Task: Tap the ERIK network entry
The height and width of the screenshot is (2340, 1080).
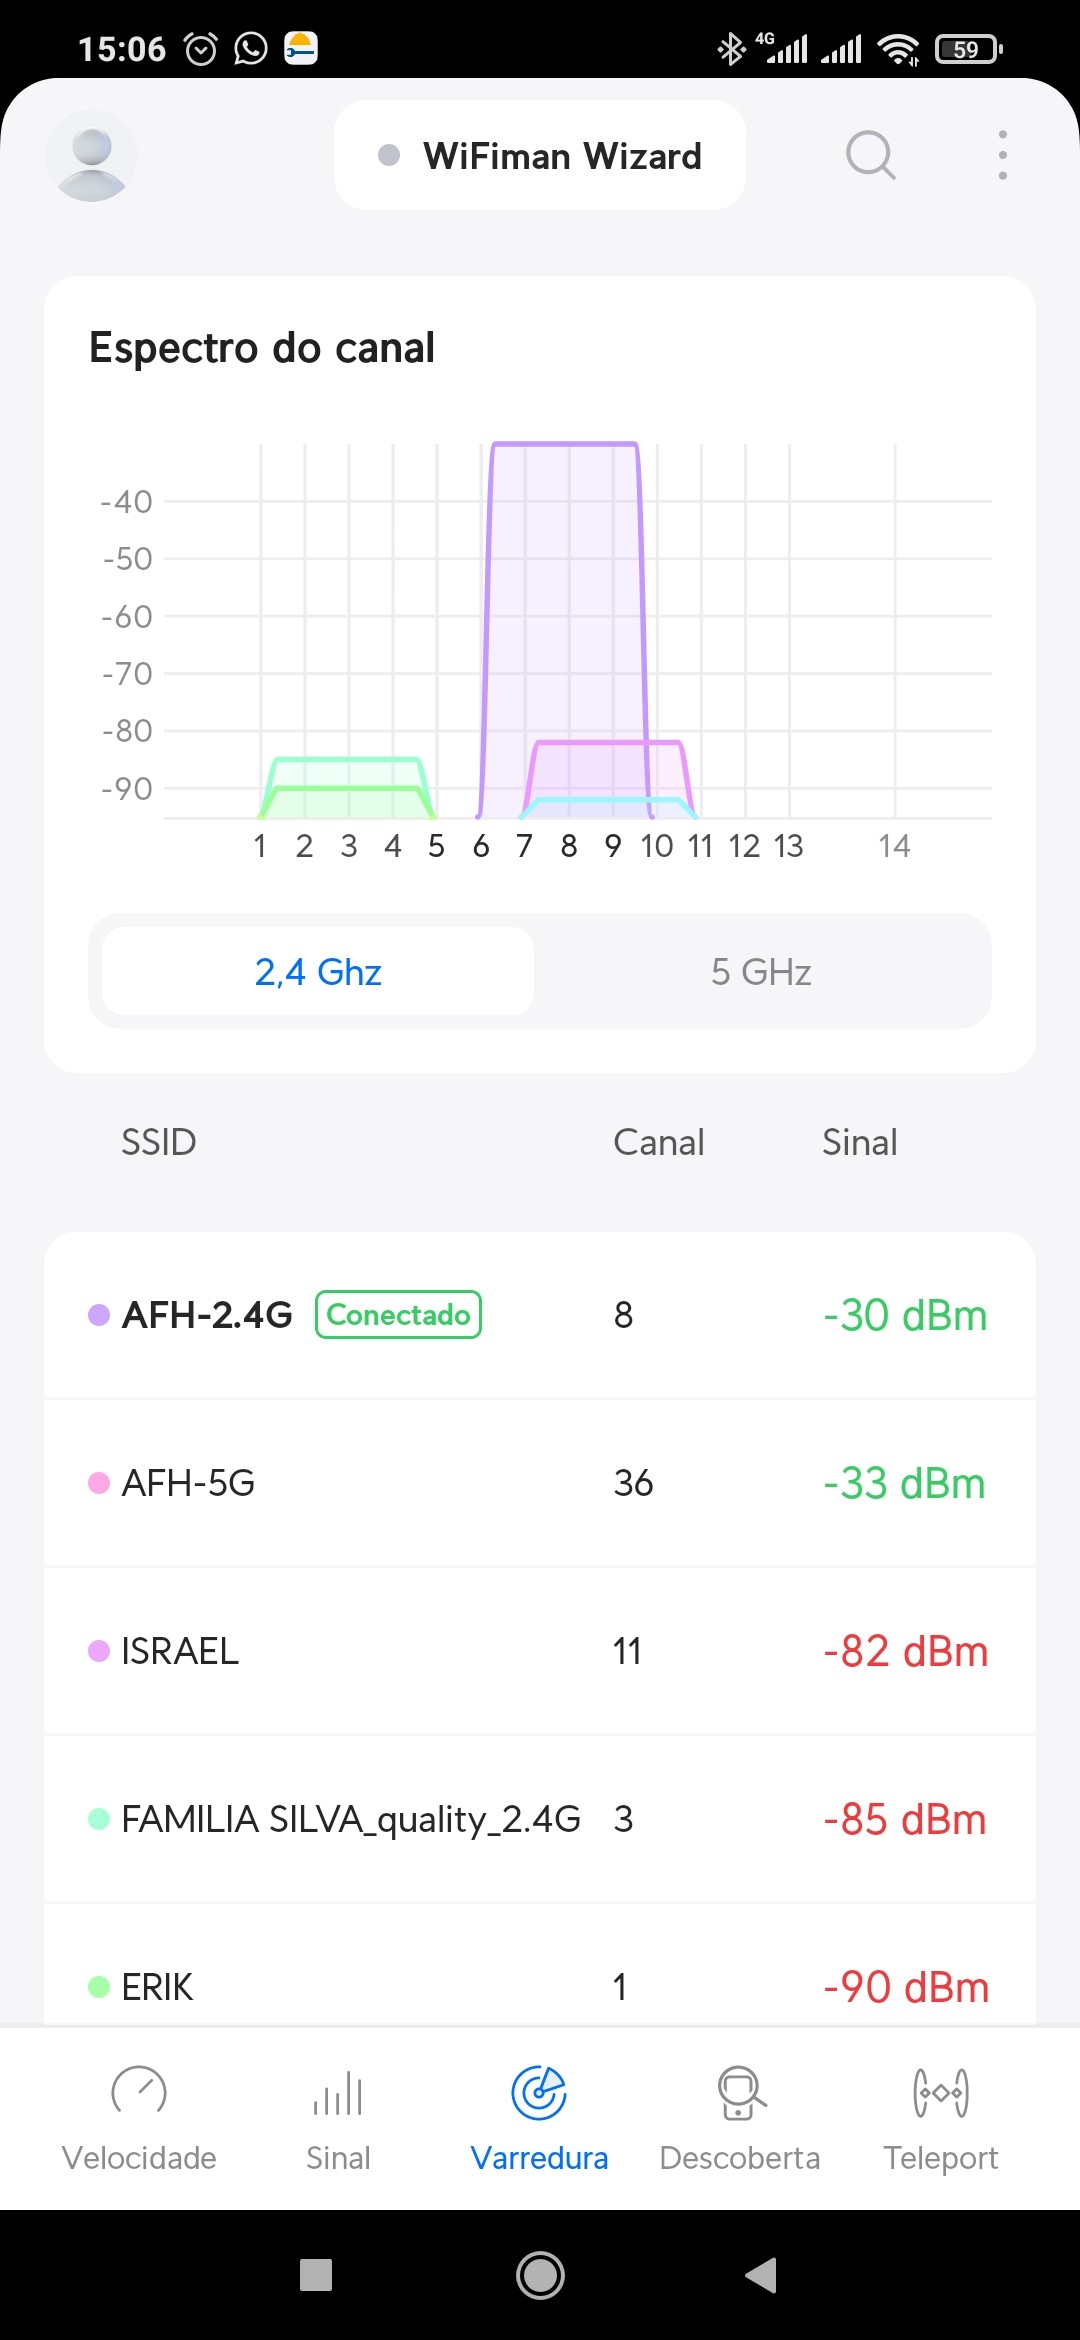Action: 540,1986
